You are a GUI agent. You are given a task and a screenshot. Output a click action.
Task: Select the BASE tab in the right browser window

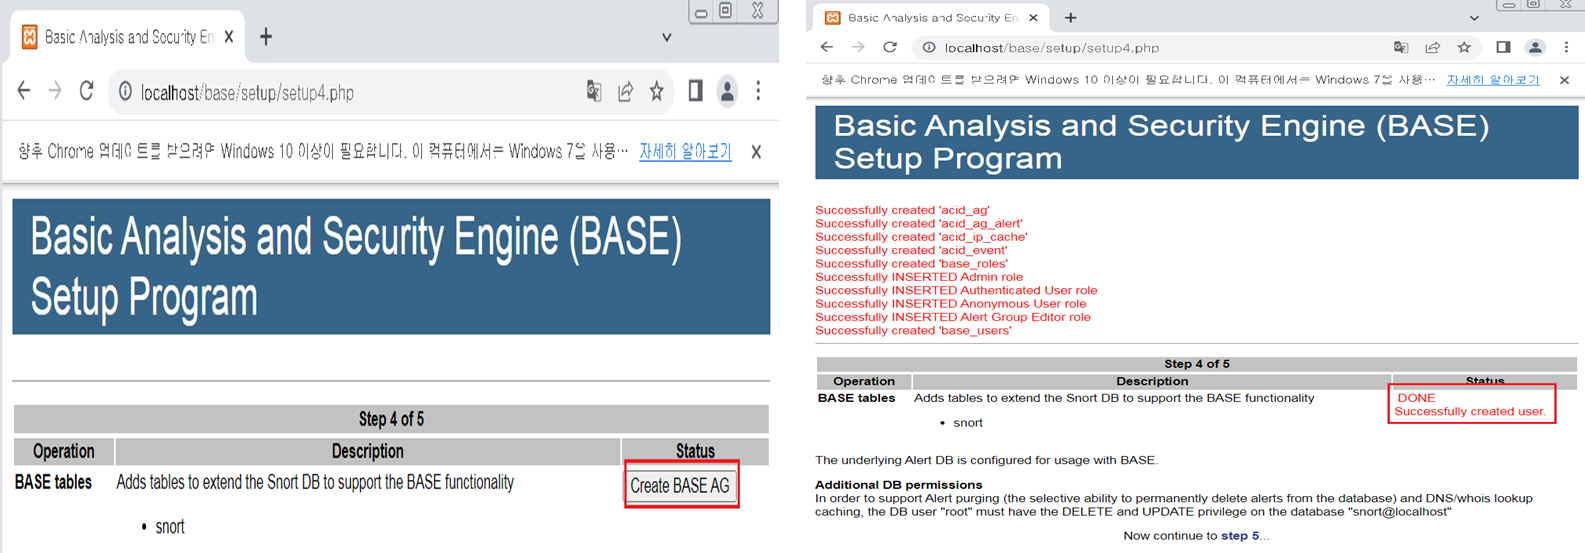coord(931,18)
